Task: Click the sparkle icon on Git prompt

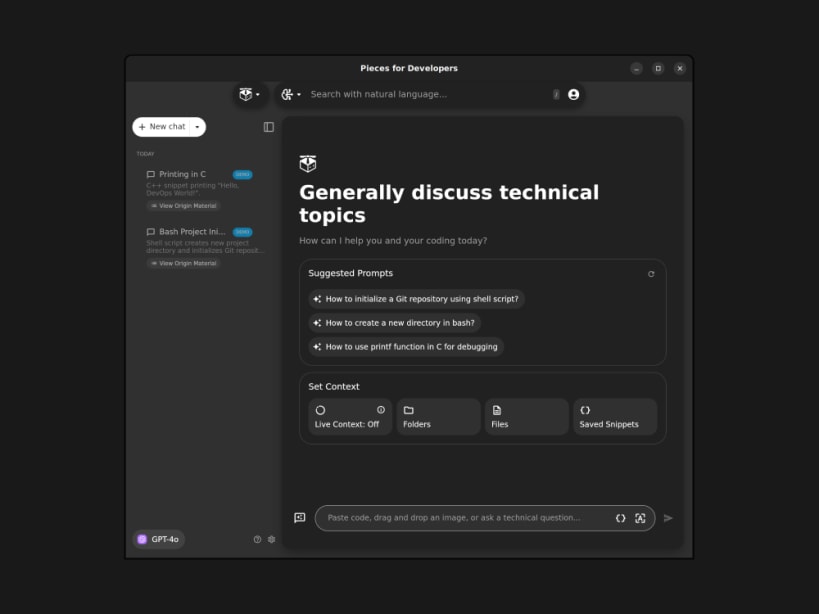Action: [317, 299]
